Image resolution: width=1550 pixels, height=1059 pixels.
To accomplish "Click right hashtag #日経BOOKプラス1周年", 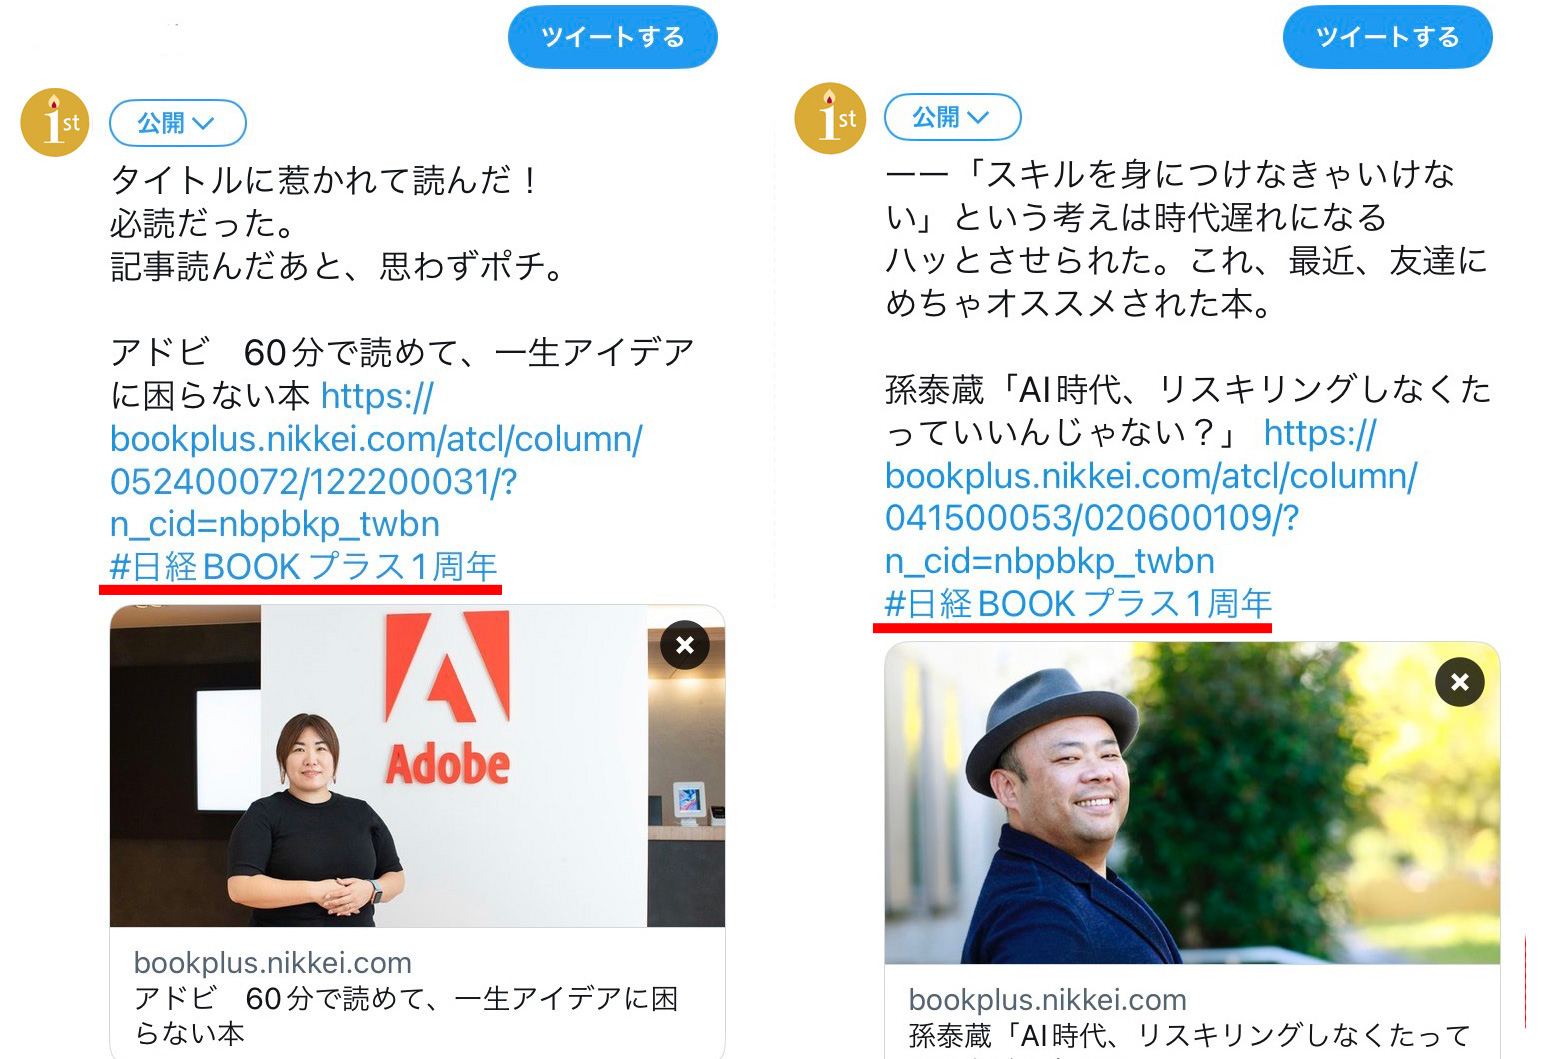I will tap(1079, 604).
